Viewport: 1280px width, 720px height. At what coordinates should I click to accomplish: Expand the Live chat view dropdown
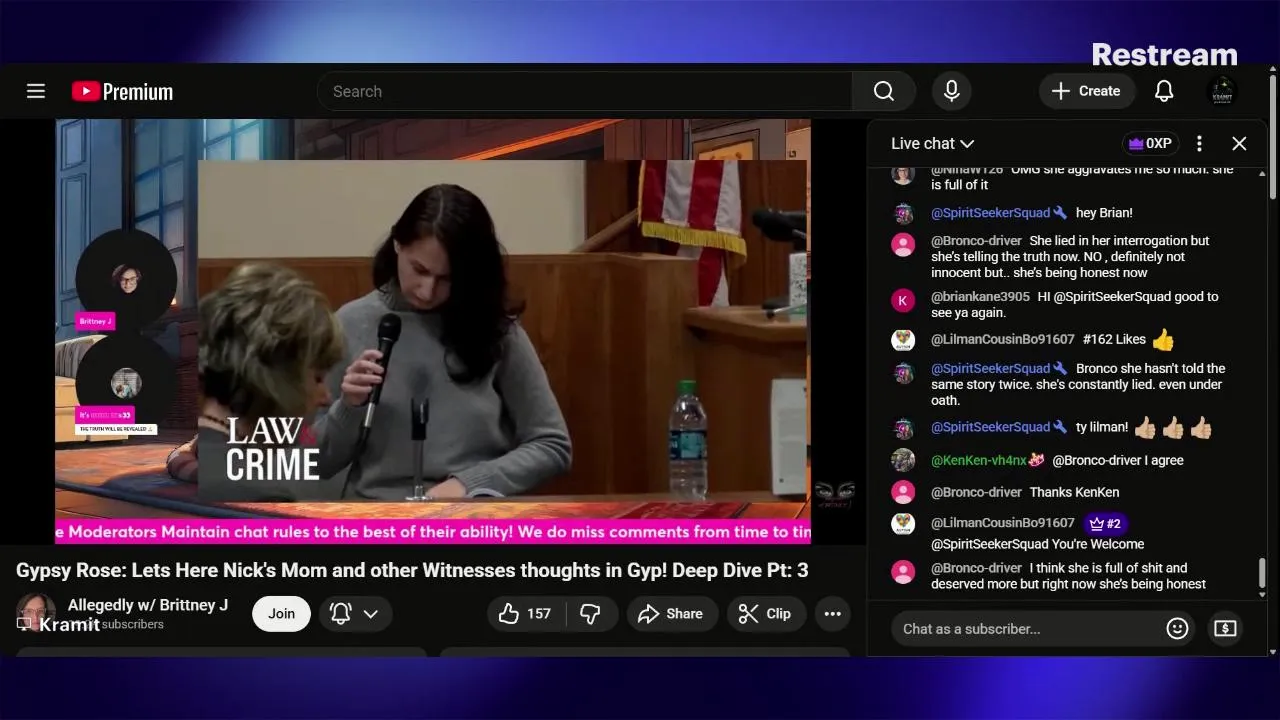[932, 143]
